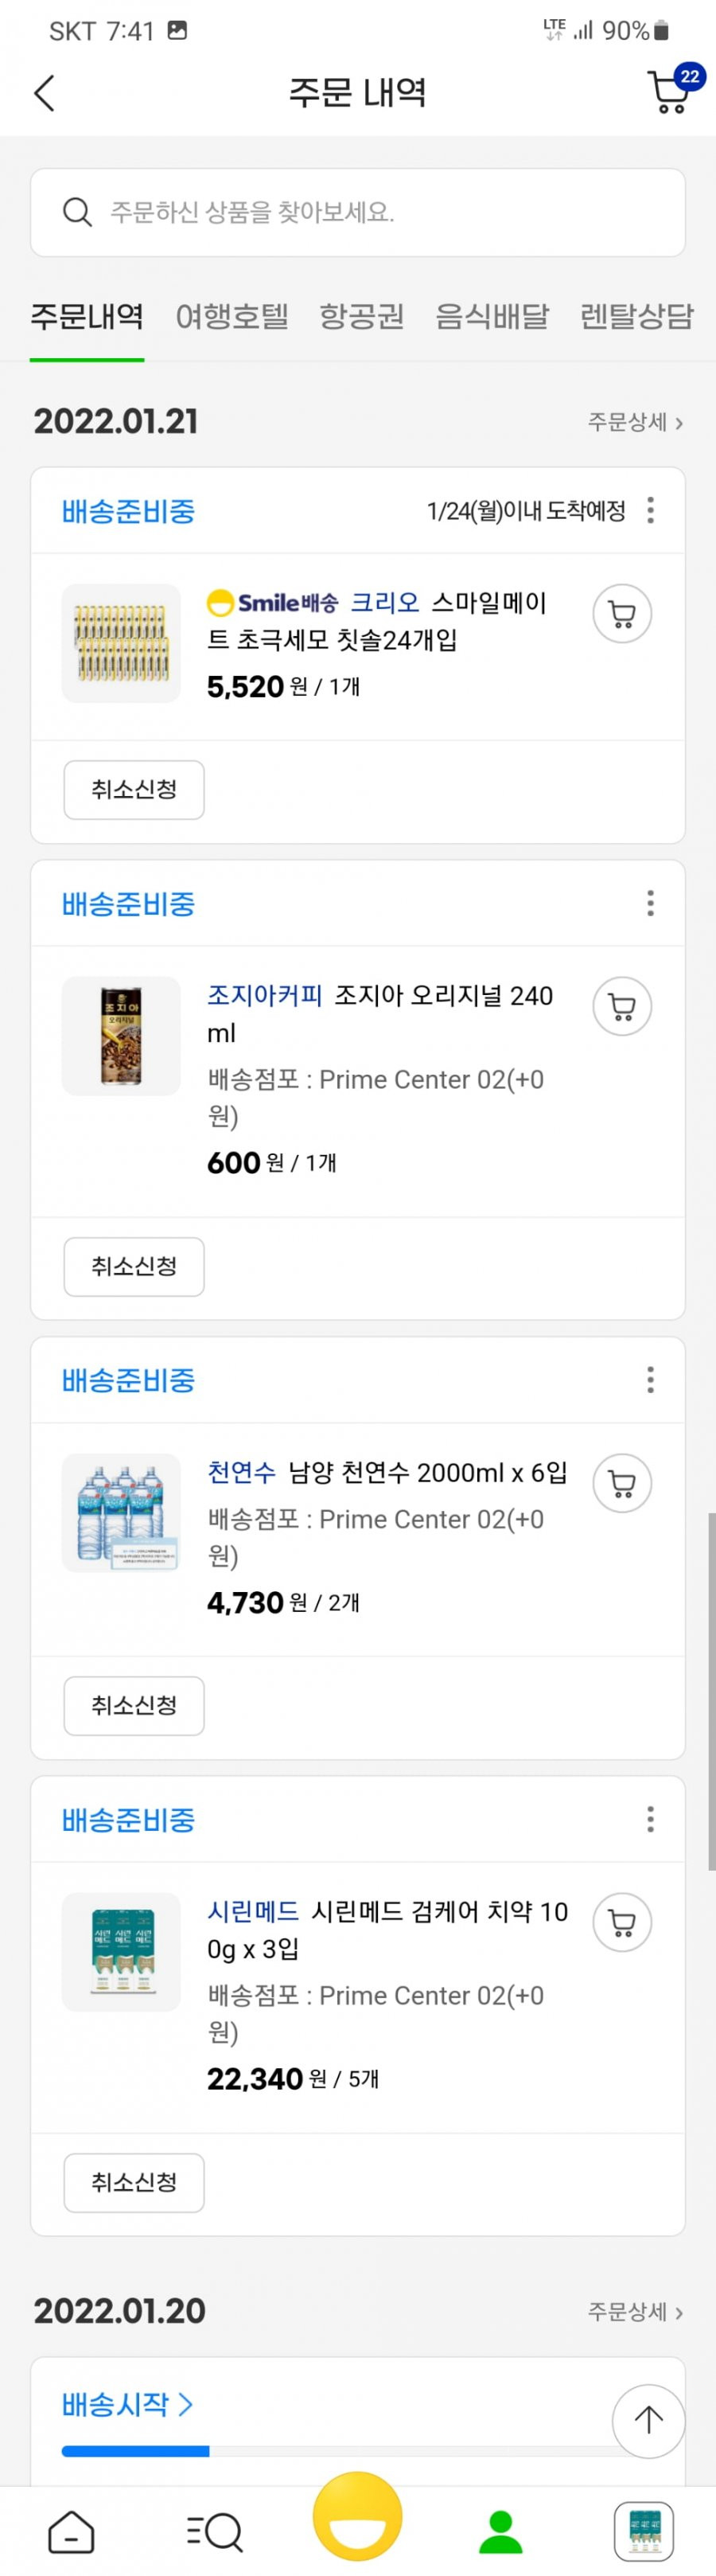This screenshot has width=716, height=2576.
Task: Open category search icon in bottom bar
Action: [215, 2531]
